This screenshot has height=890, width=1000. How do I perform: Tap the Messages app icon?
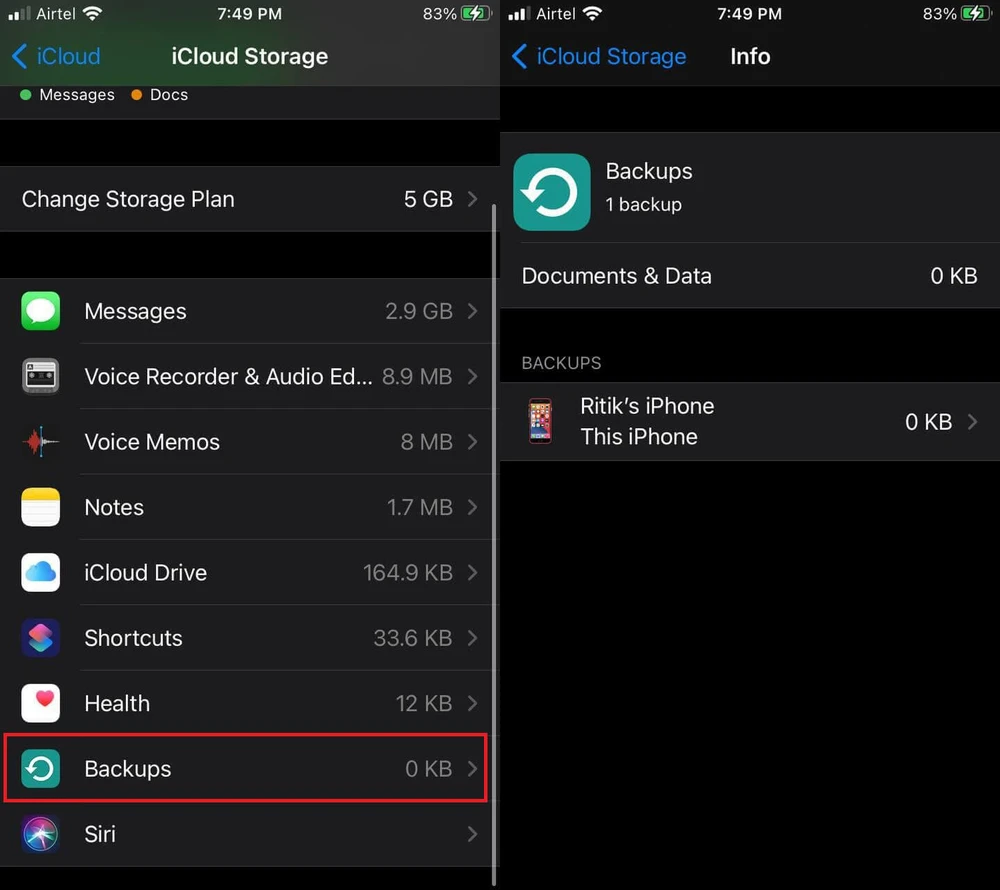tap(41, 311)
